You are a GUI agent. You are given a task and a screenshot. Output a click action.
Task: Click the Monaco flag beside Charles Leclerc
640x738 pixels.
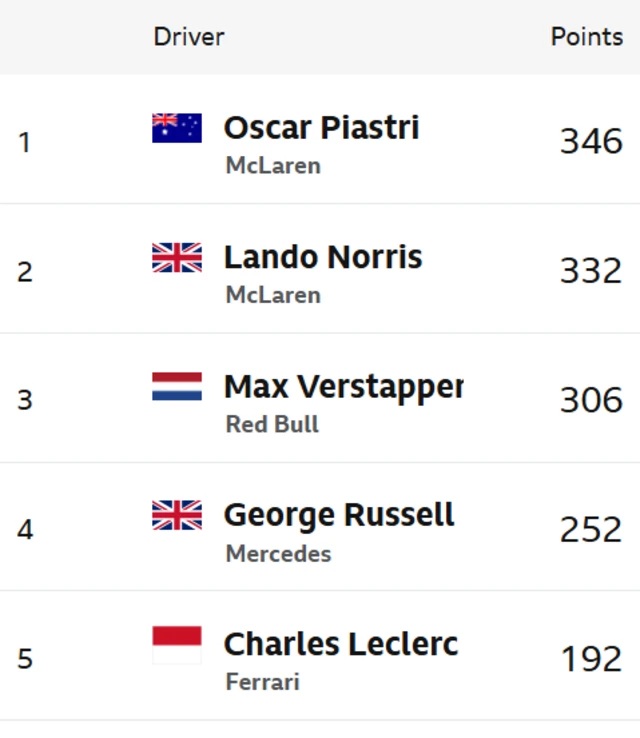coord(177,645)
